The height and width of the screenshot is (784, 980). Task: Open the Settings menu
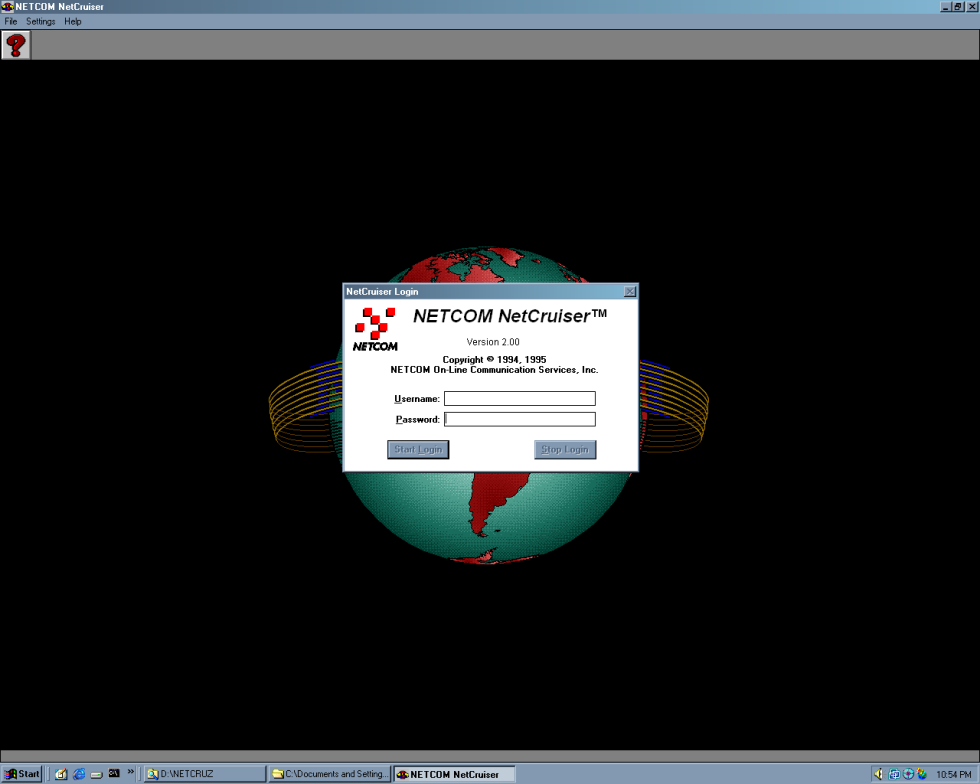pos(41,21)
